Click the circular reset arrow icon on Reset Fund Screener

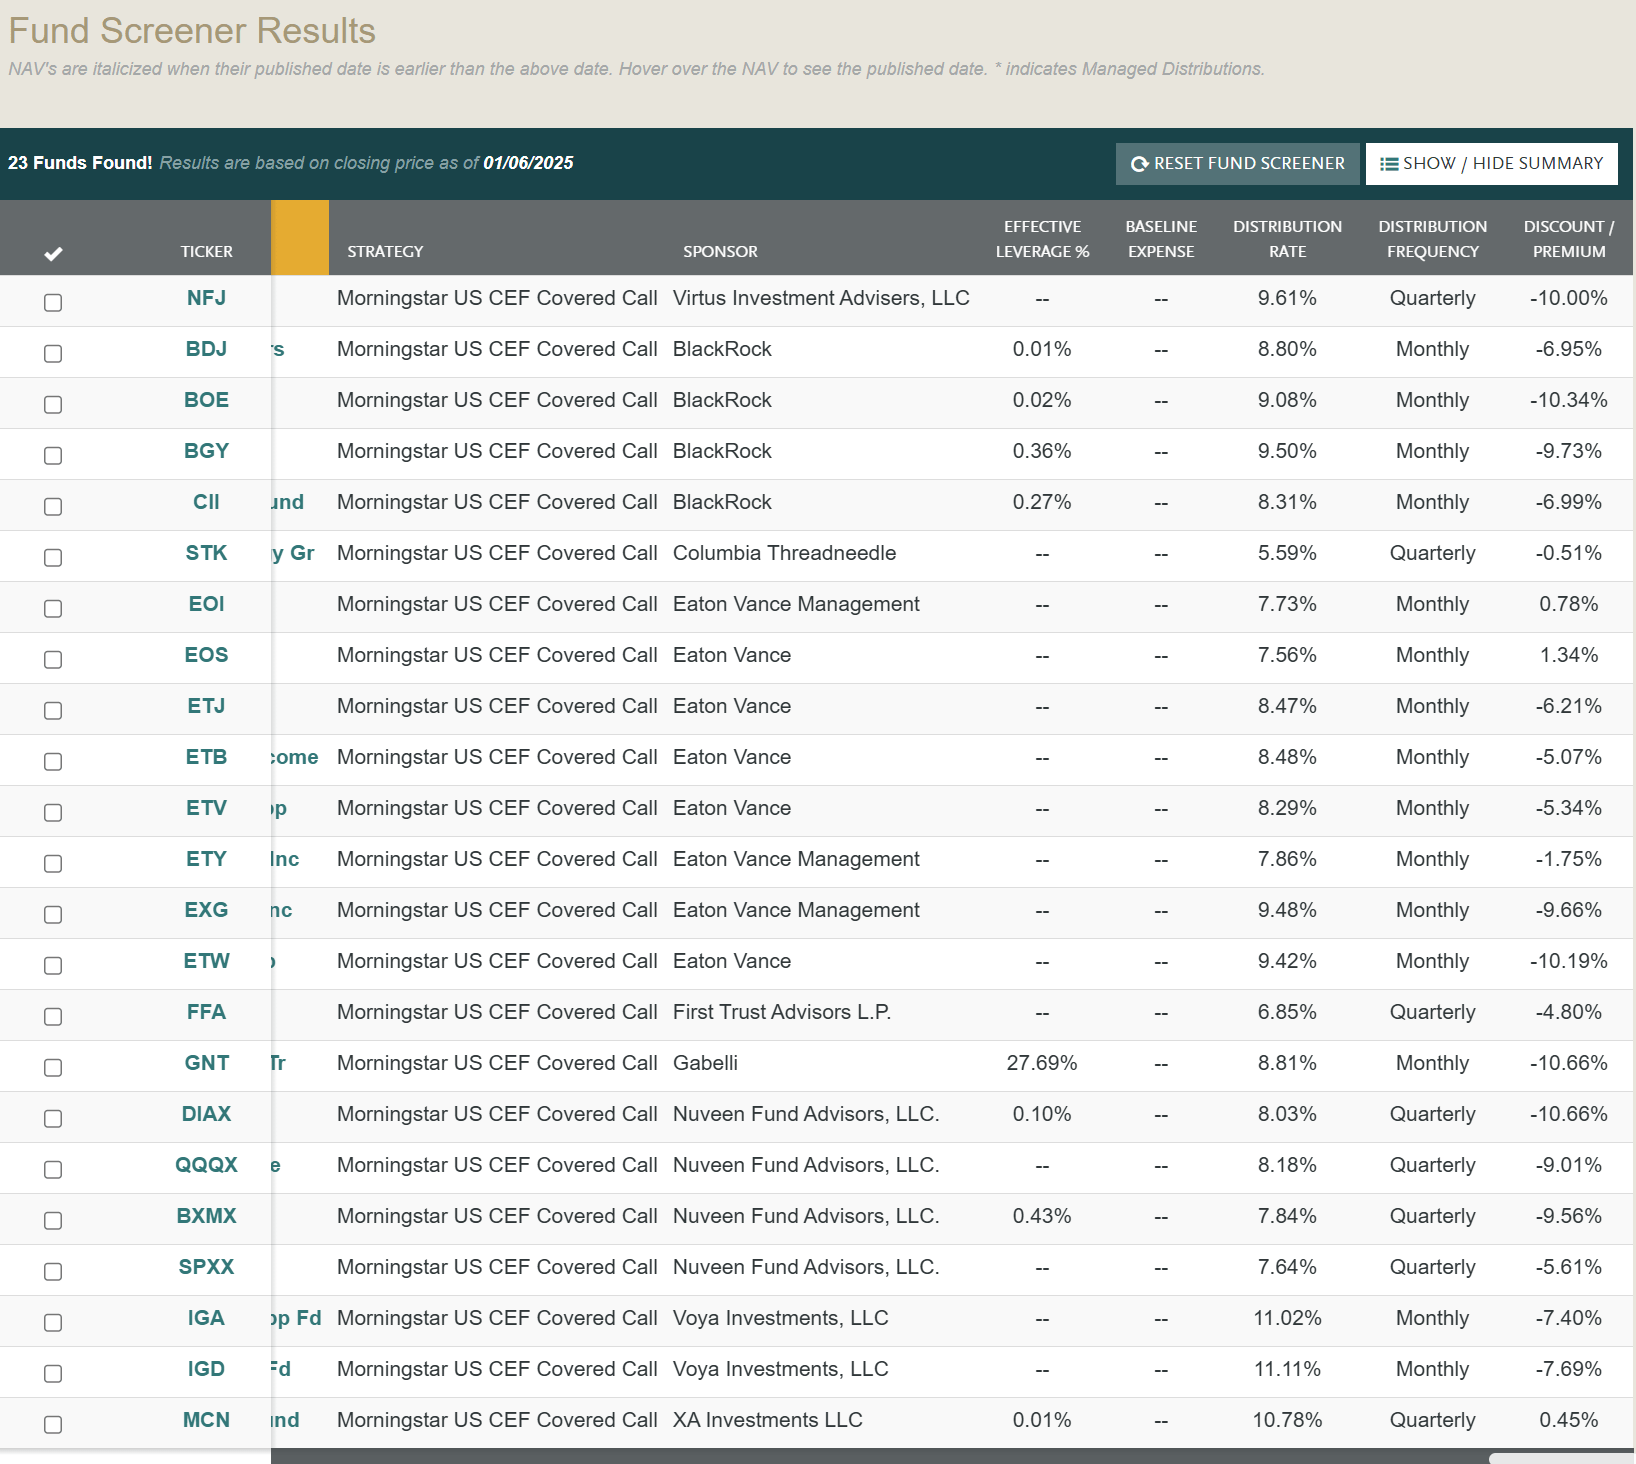click(1139, 163)
